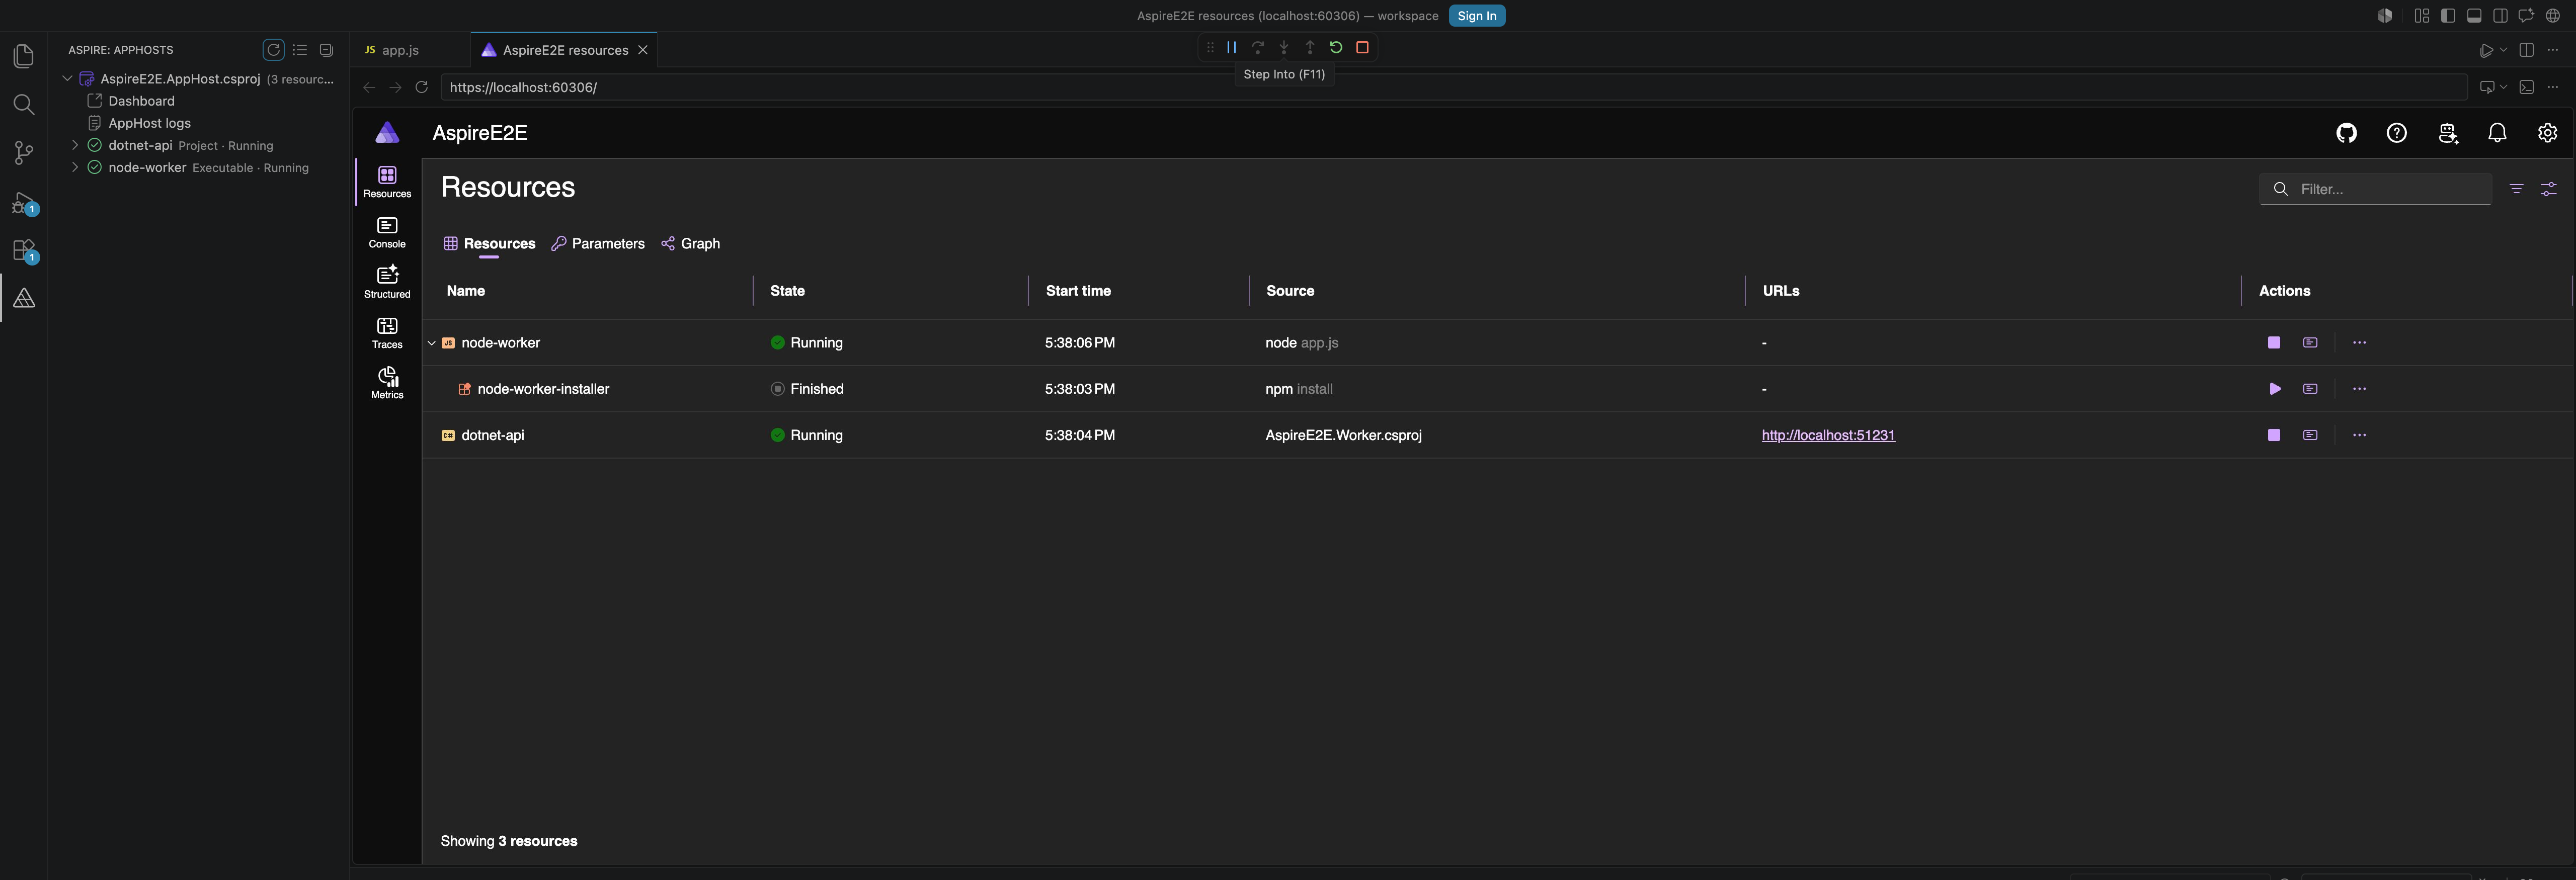
Task: Open the Aspire view in activity bar
Action: [x=24, y=298]
